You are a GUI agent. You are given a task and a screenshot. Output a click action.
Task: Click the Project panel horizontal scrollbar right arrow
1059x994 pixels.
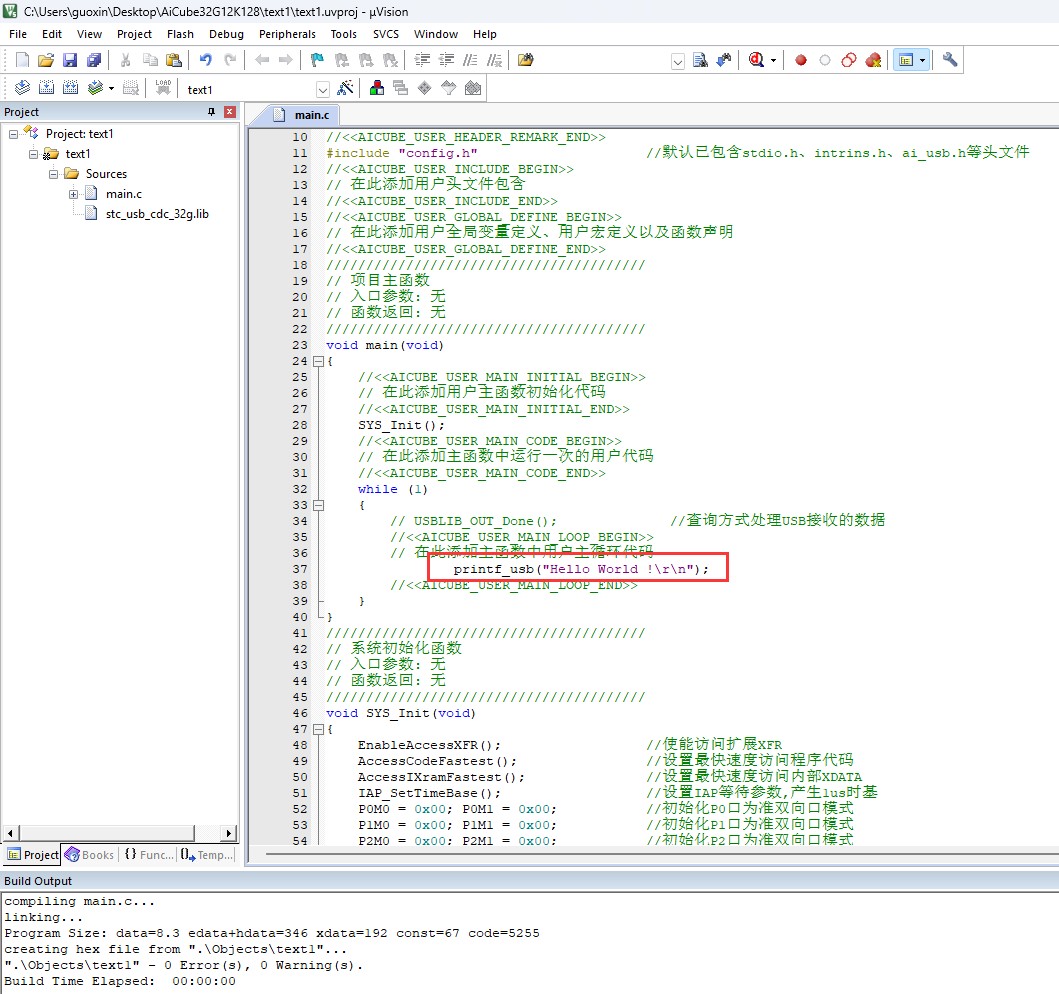tap(229, 833)
